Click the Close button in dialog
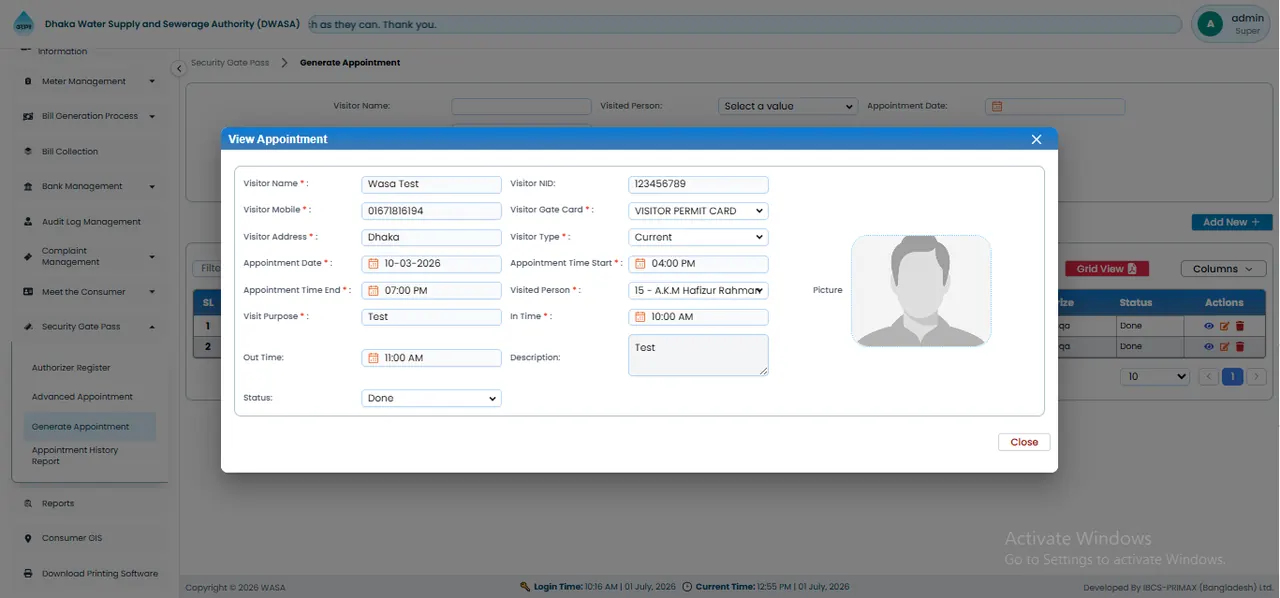The width and height of the screenshot is (1280, 598). pos(1024,442)
